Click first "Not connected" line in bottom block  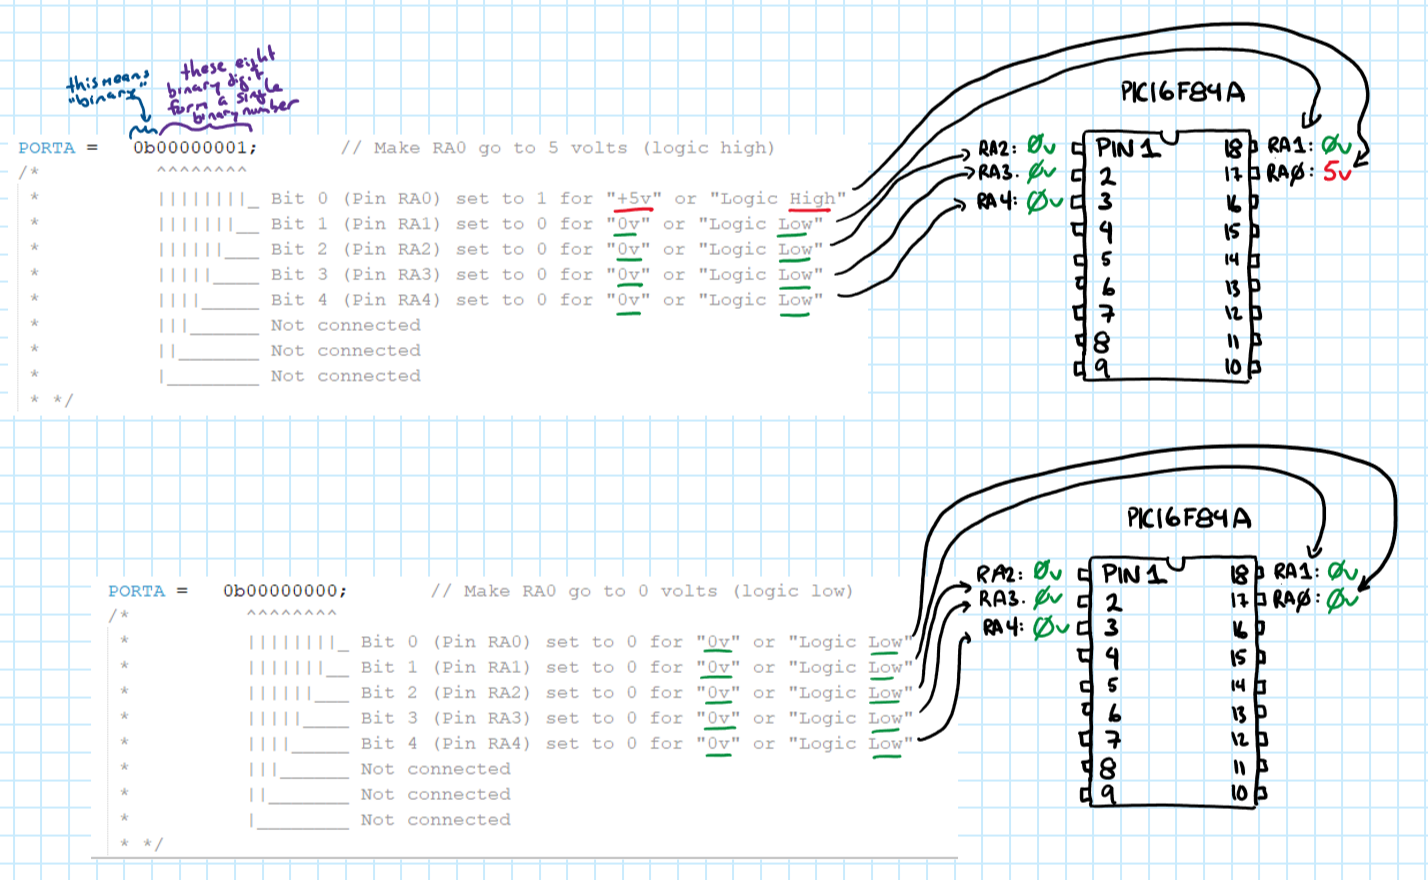tap(435, 769)
